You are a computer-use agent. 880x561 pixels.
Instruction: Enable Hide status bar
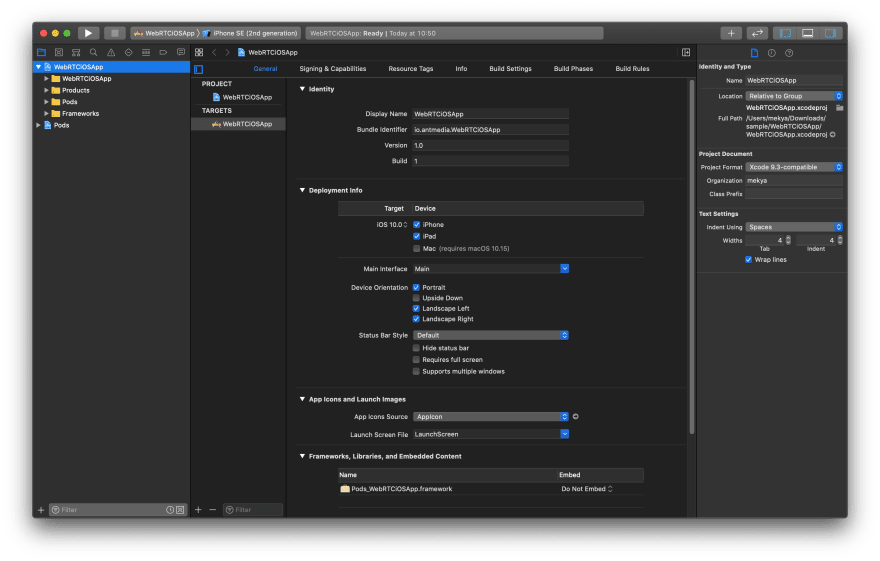pos(416,348)
